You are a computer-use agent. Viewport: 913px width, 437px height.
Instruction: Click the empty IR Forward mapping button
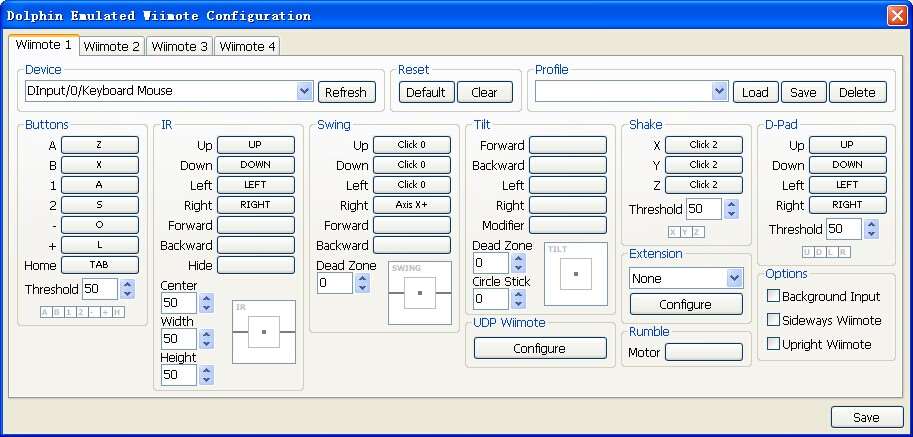click(256, 225)
